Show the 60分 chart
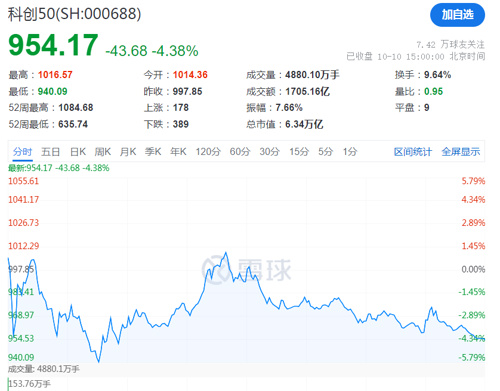 pyautogui.click(x=240, y=152)
